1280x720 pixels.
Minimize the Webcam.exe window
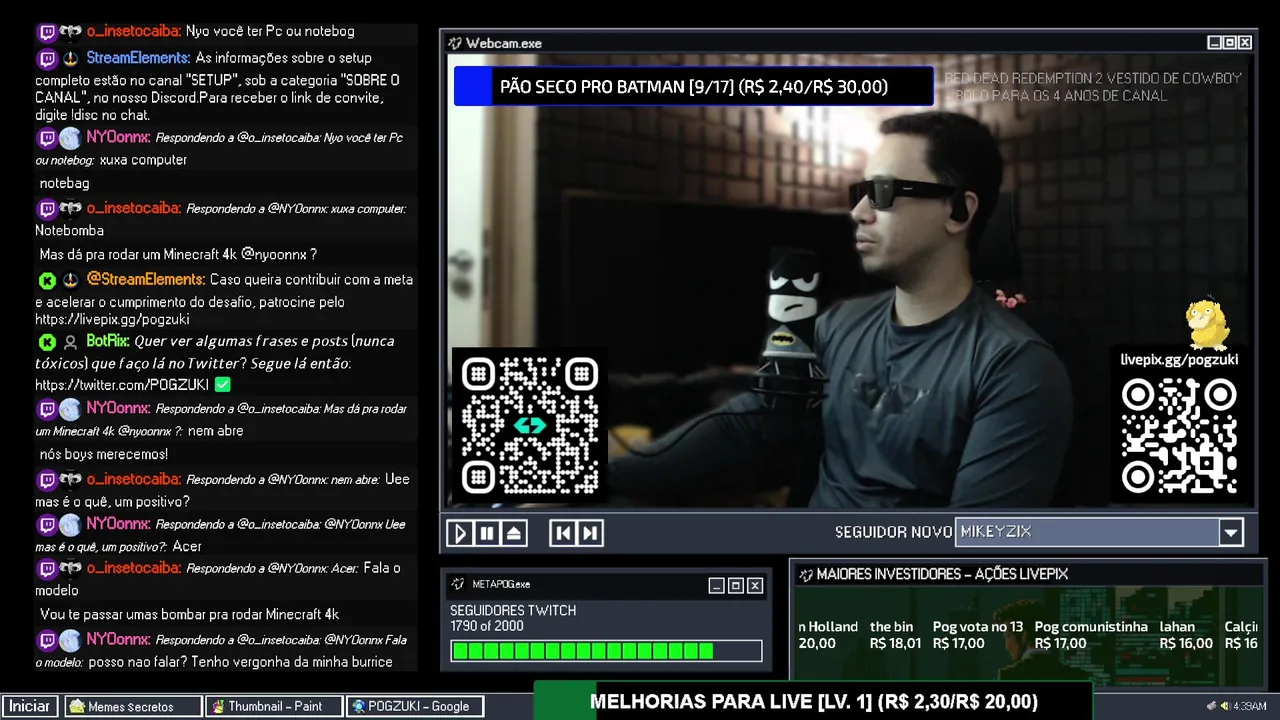click(1214, 43)
